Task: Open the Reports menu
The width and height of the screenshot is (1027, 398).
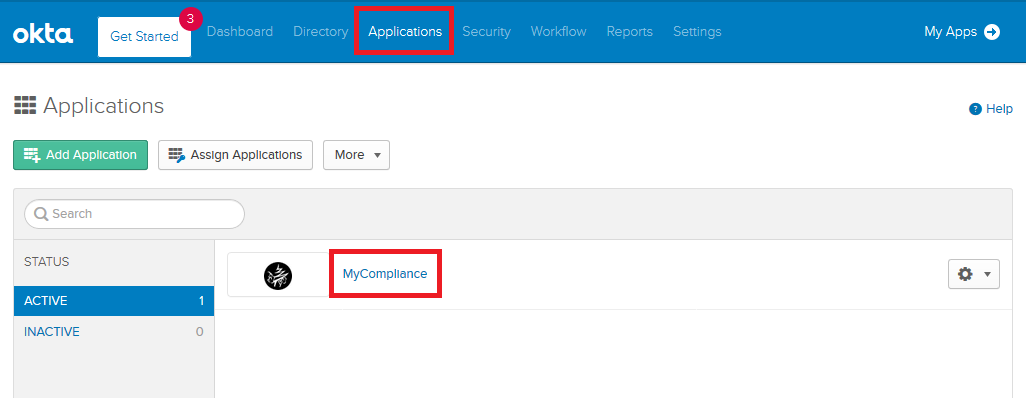Action: point(629,31)
